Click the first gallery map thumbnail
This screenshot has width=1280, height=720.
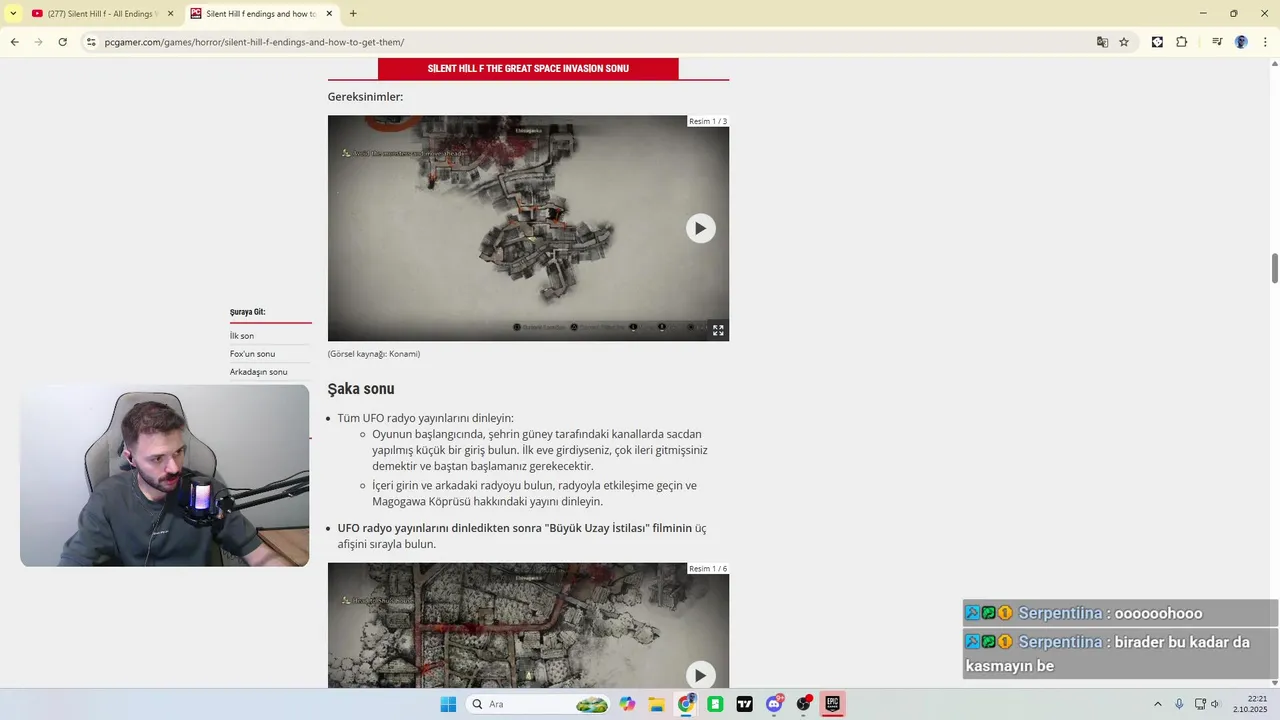click(528, 228)
